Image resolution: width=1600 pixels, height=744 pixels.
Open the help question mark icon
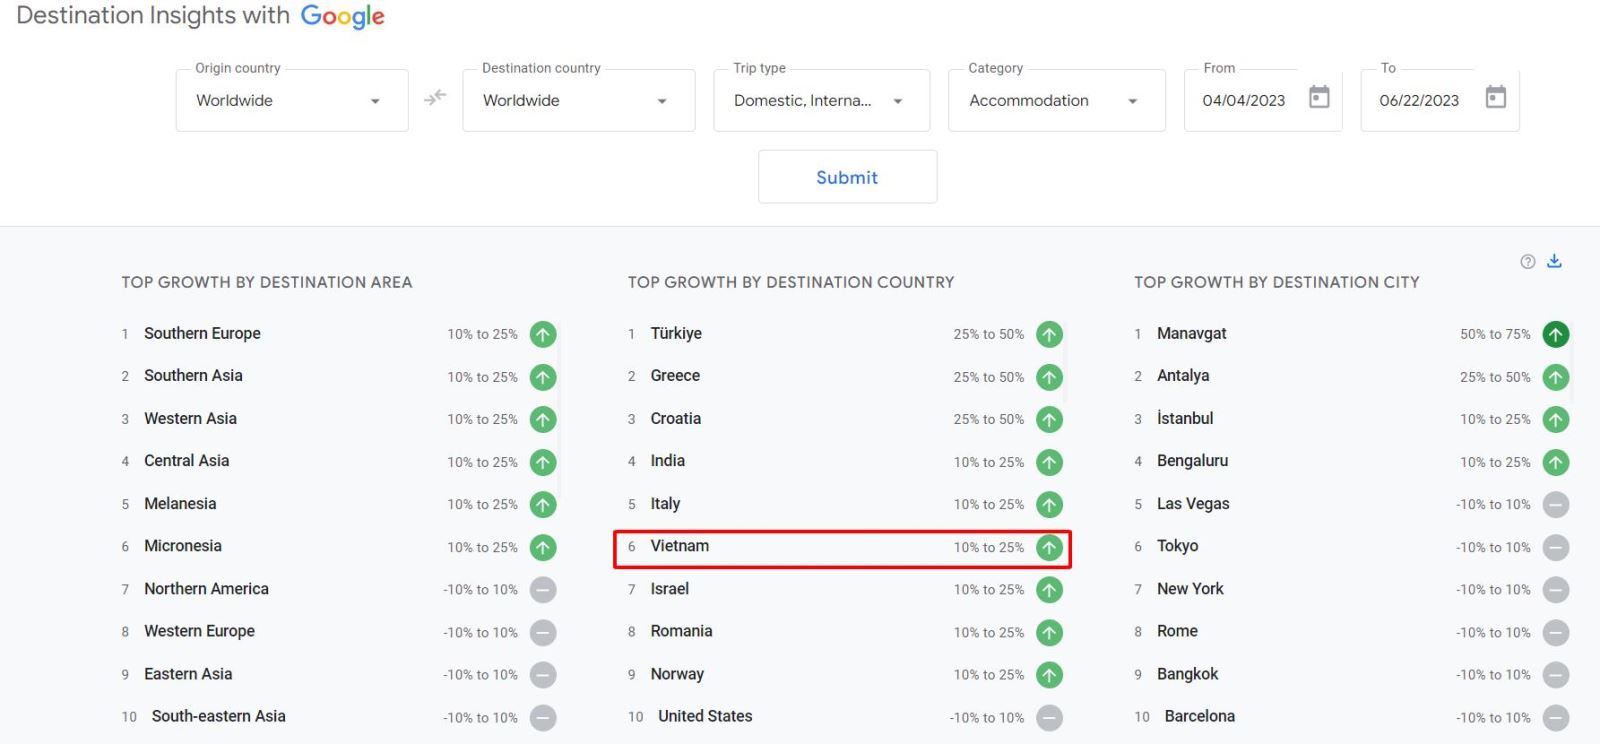[x=1527, y=262]
